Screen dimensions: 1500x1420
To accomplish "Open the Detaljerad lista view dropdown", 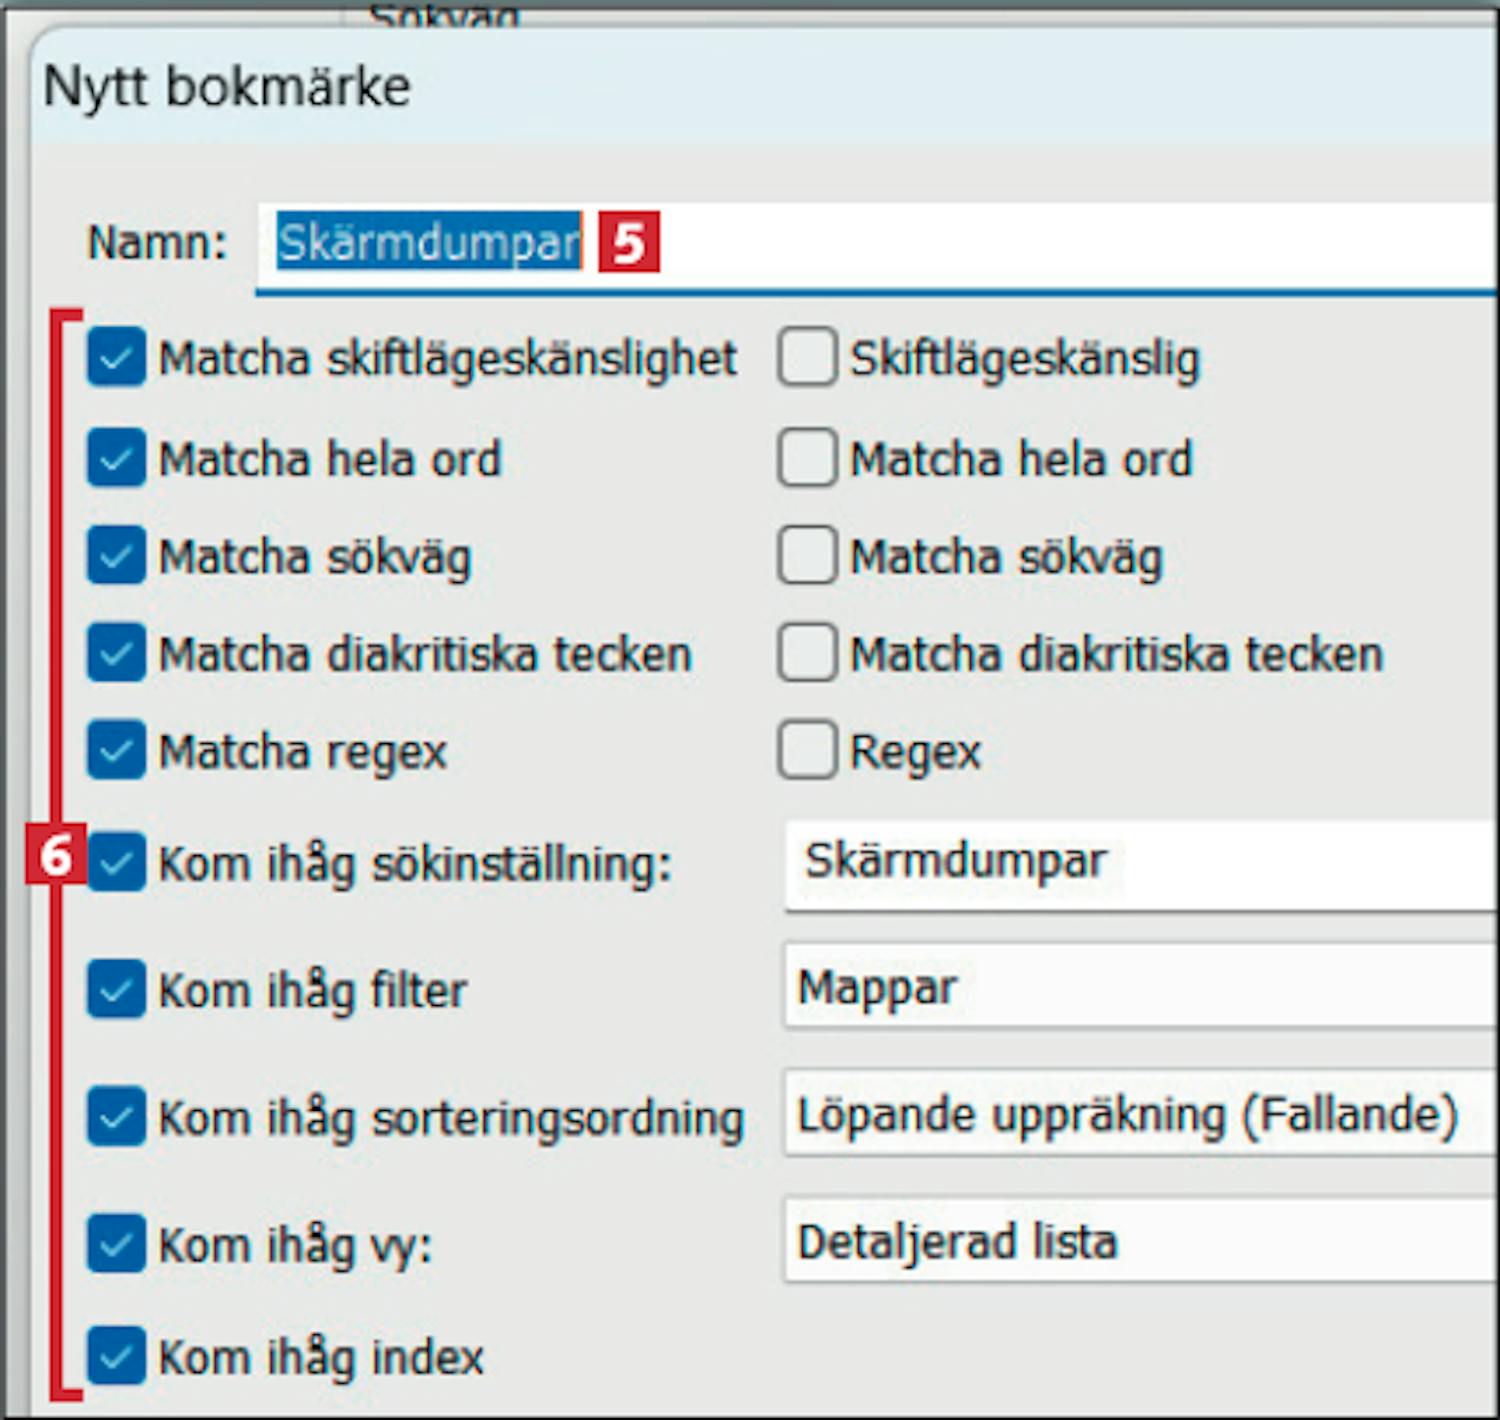I will pos(1140,1242).
